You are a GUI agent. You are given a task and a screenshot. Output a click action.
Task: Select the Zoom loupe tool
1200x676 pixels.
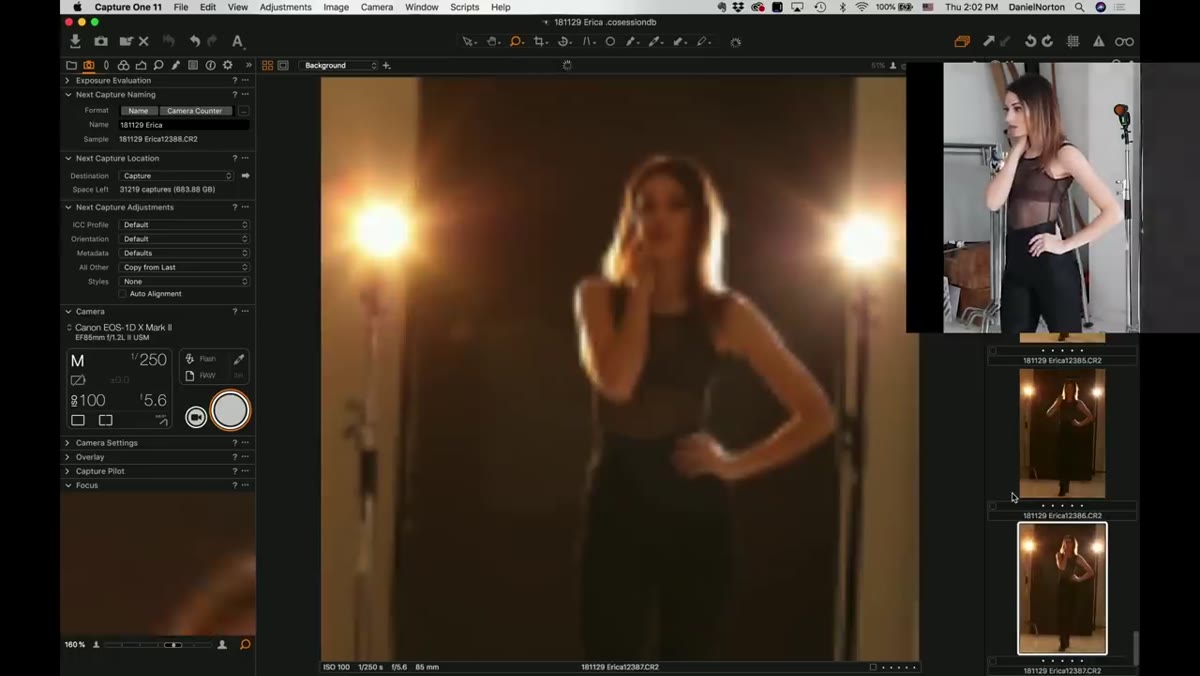coord(516,41)
